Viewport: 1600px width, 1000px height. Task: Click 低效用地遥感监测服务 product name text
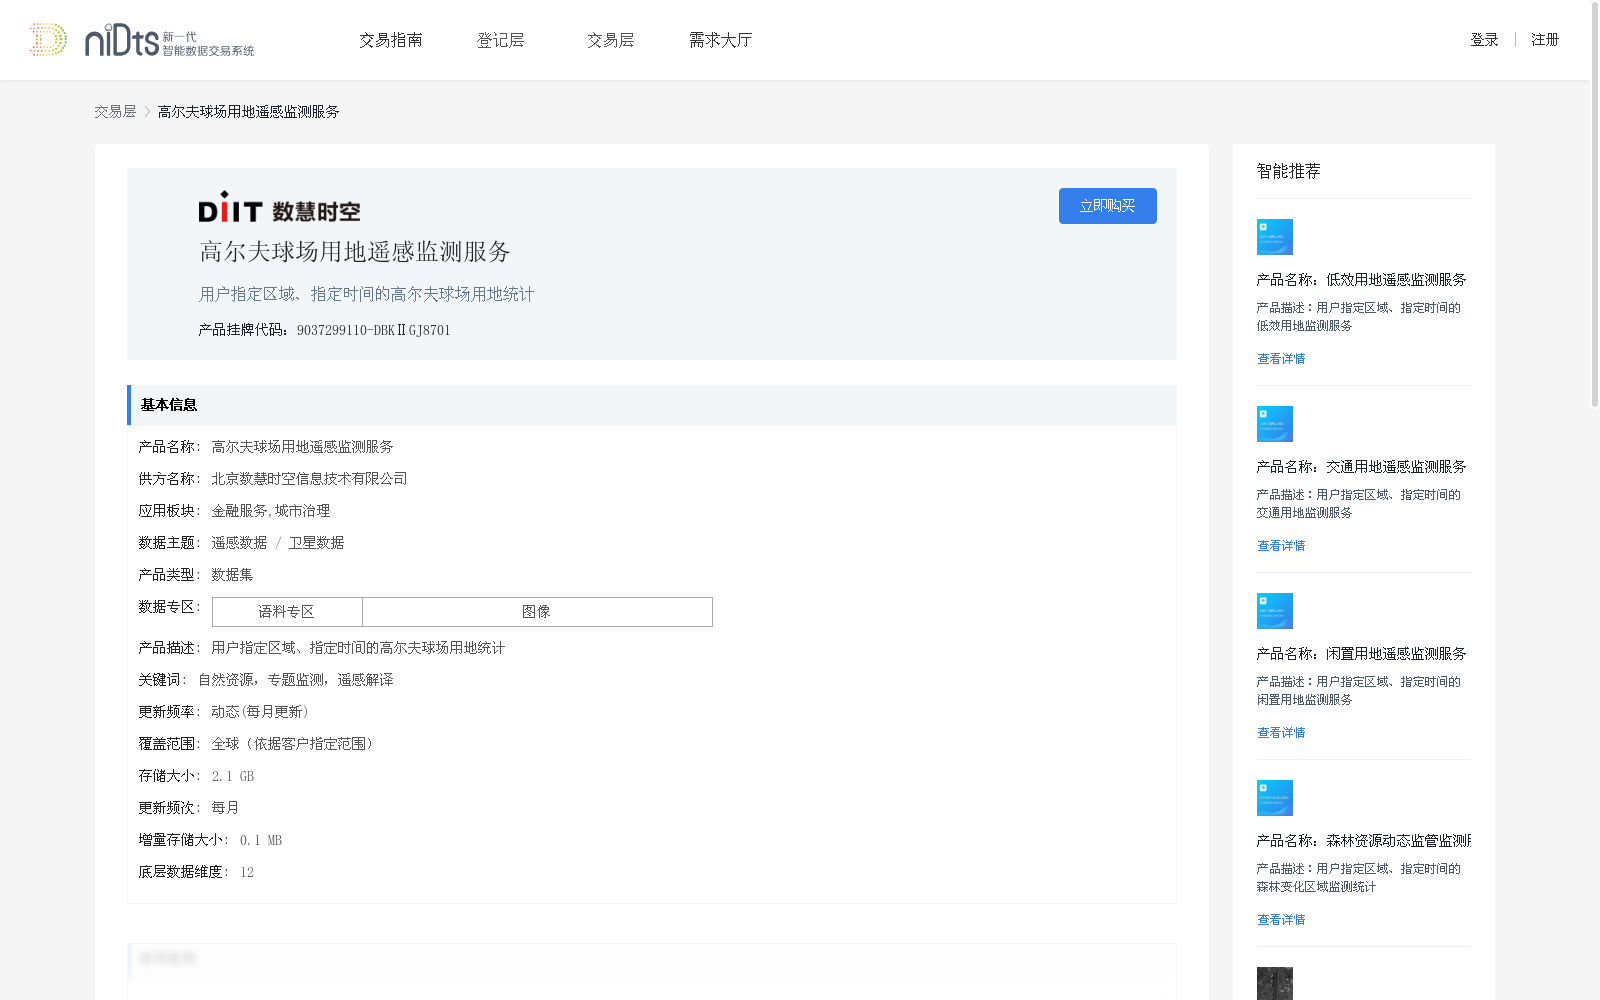(x=1396, y=280)
